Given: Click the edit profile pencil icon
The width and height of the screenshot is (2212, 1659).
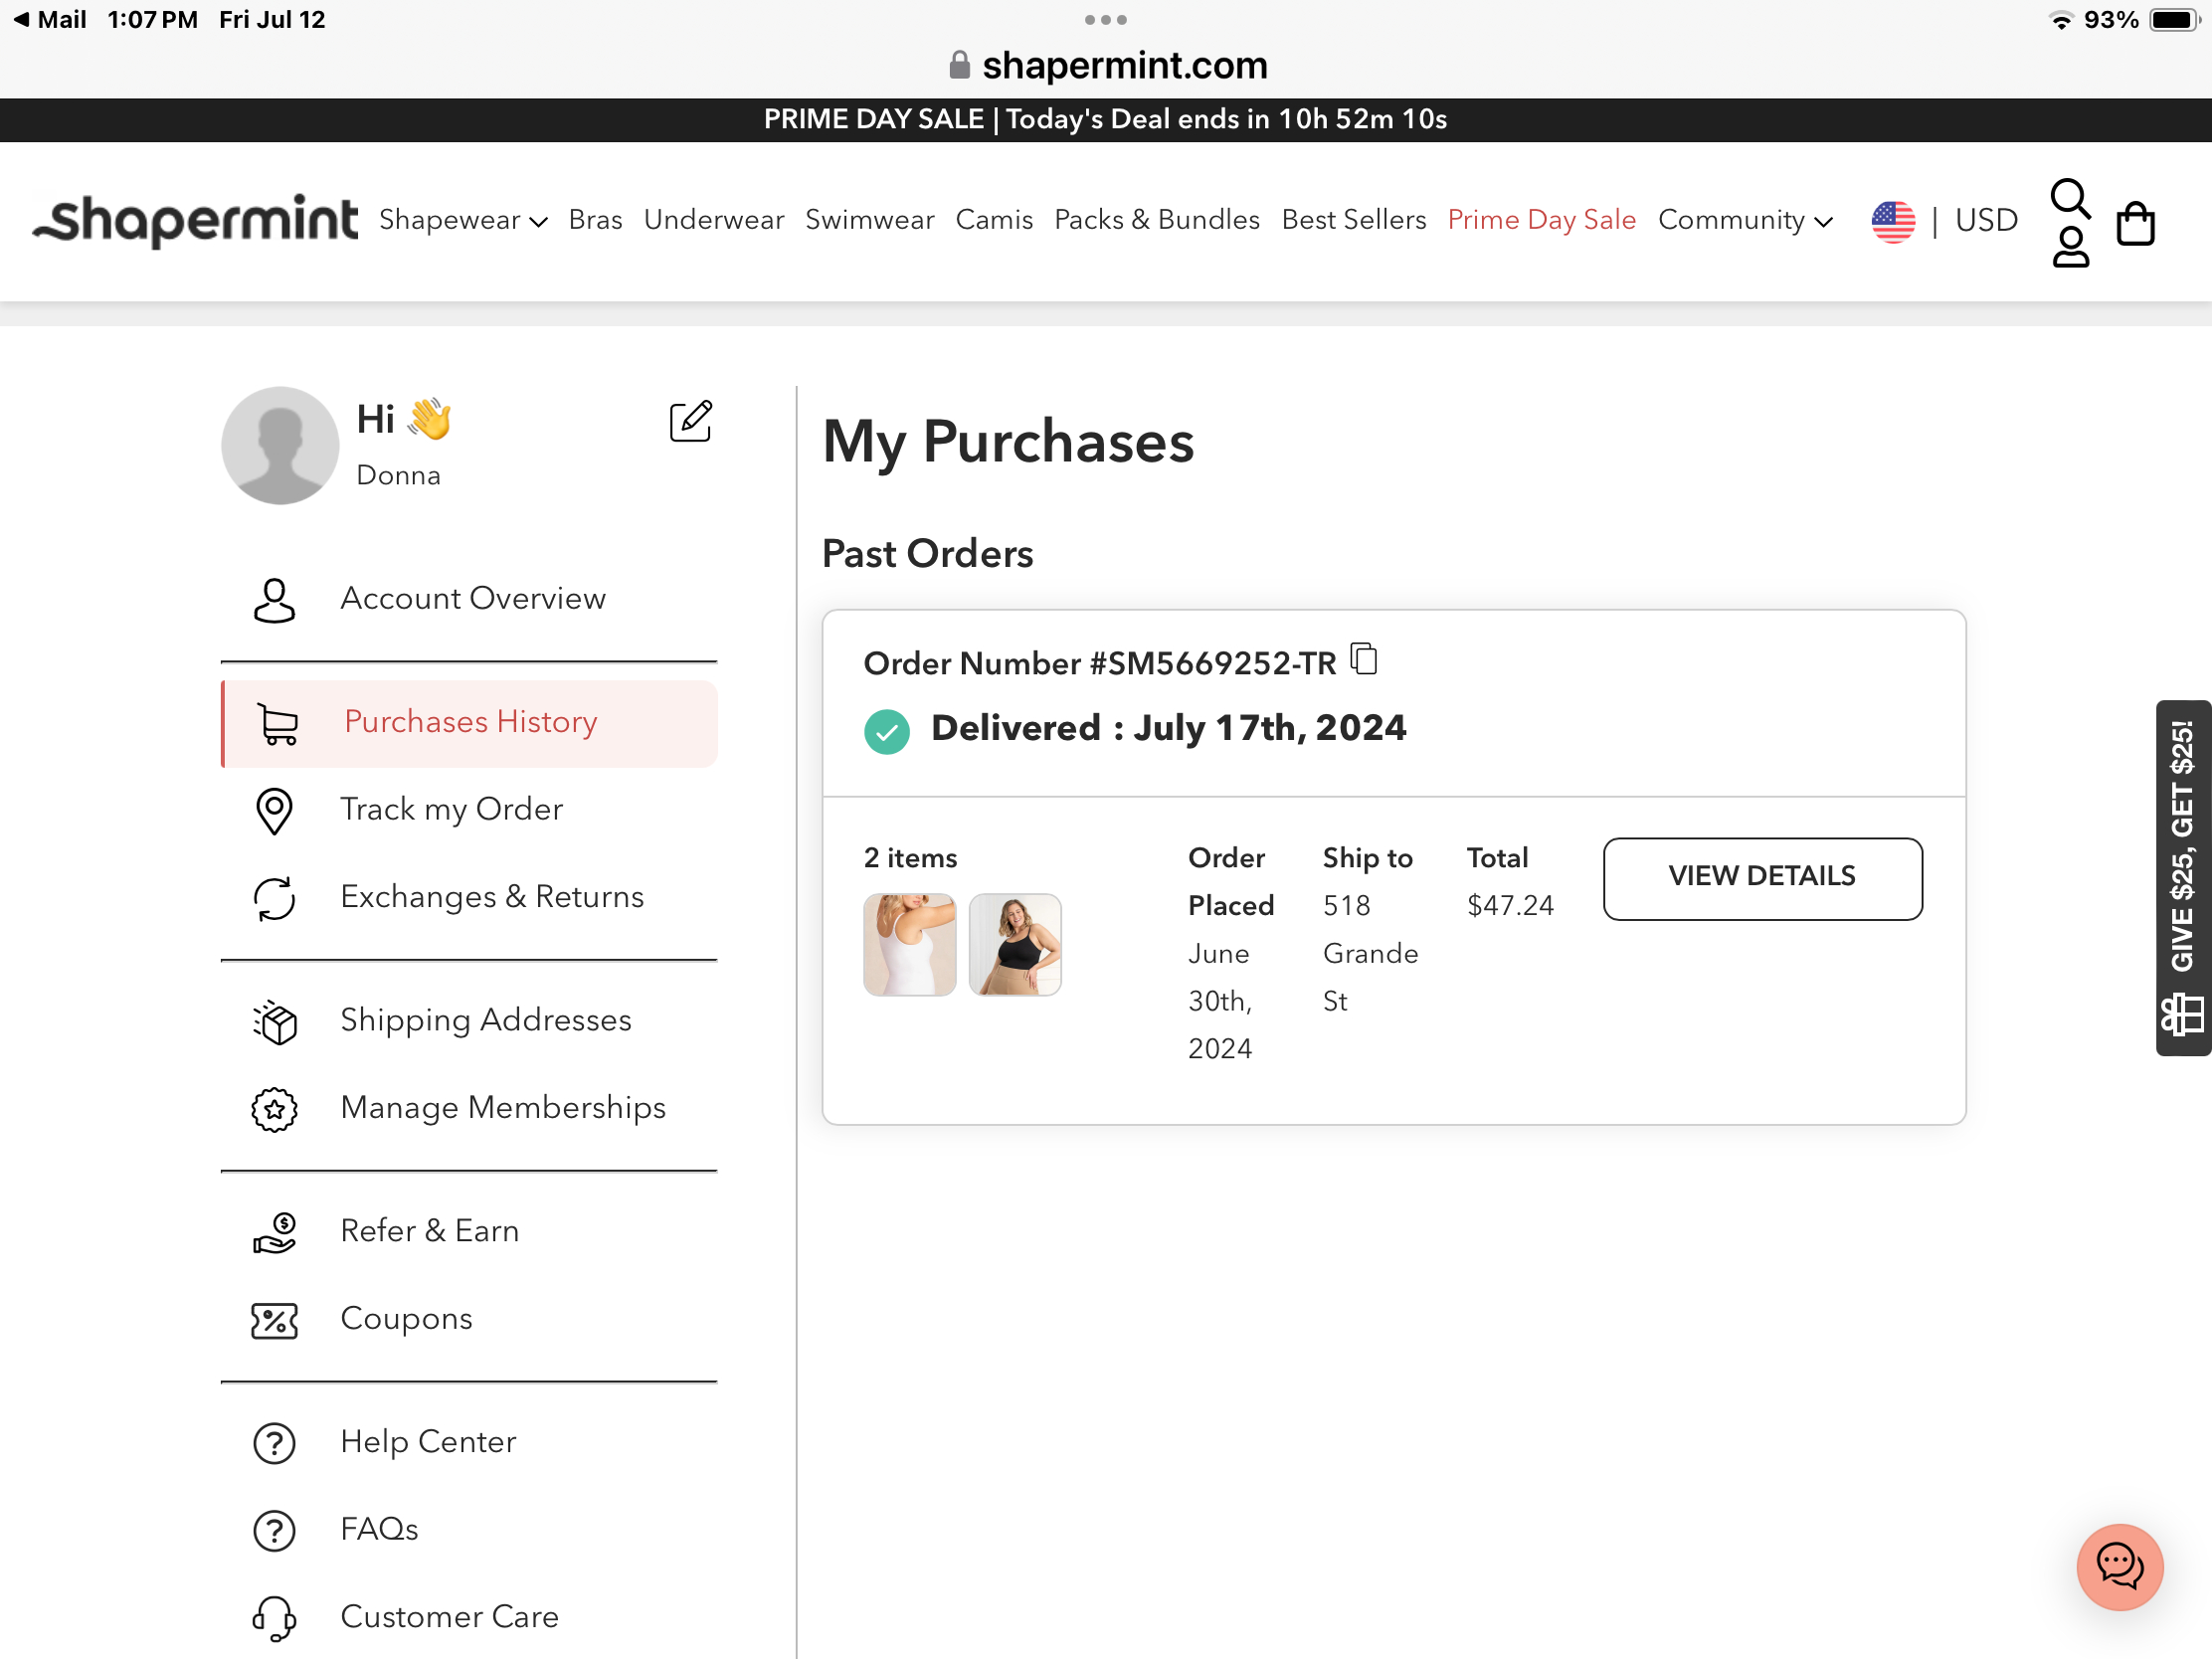Looking at the screenshot, I should coord(690,421).
